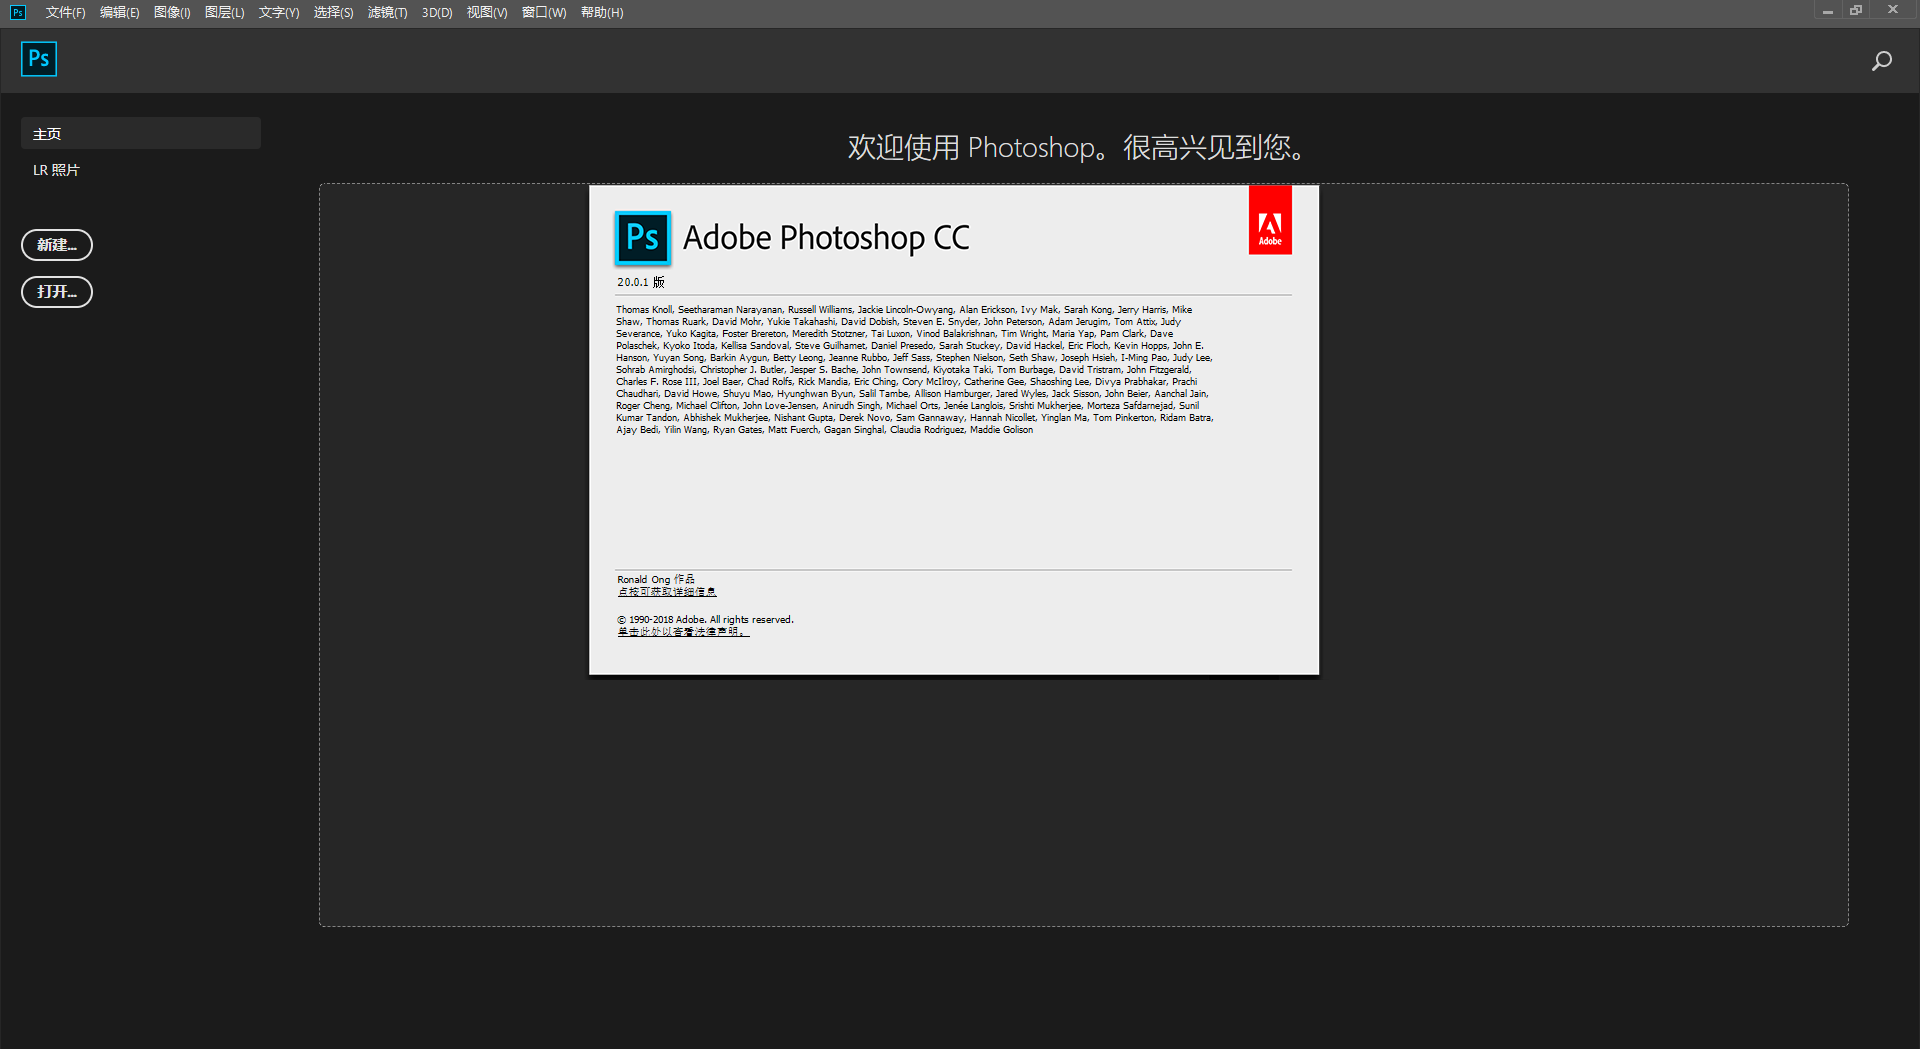Open the 图层(L) menu
This screenshot has height=1049, width=1920.
pyautogui.click(x=224, y=13)
